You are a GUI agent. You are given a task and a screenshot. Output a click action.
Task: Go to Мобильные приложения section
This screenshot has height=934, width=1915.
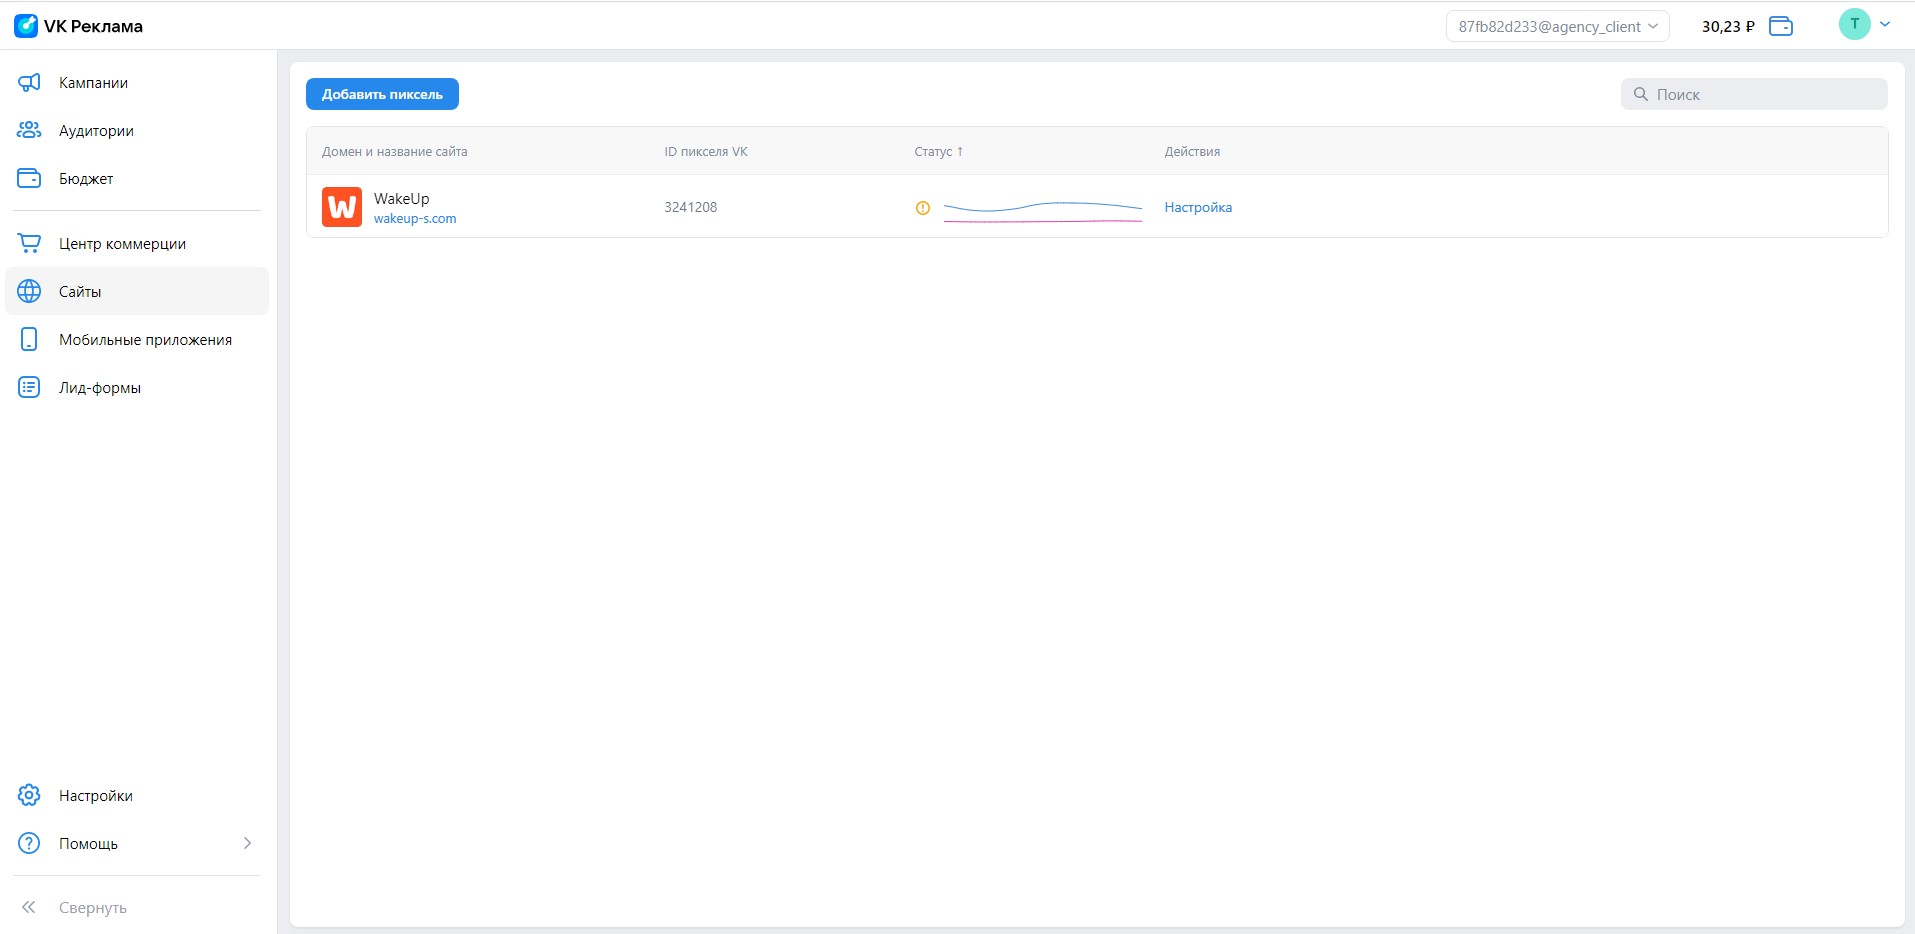145,340
